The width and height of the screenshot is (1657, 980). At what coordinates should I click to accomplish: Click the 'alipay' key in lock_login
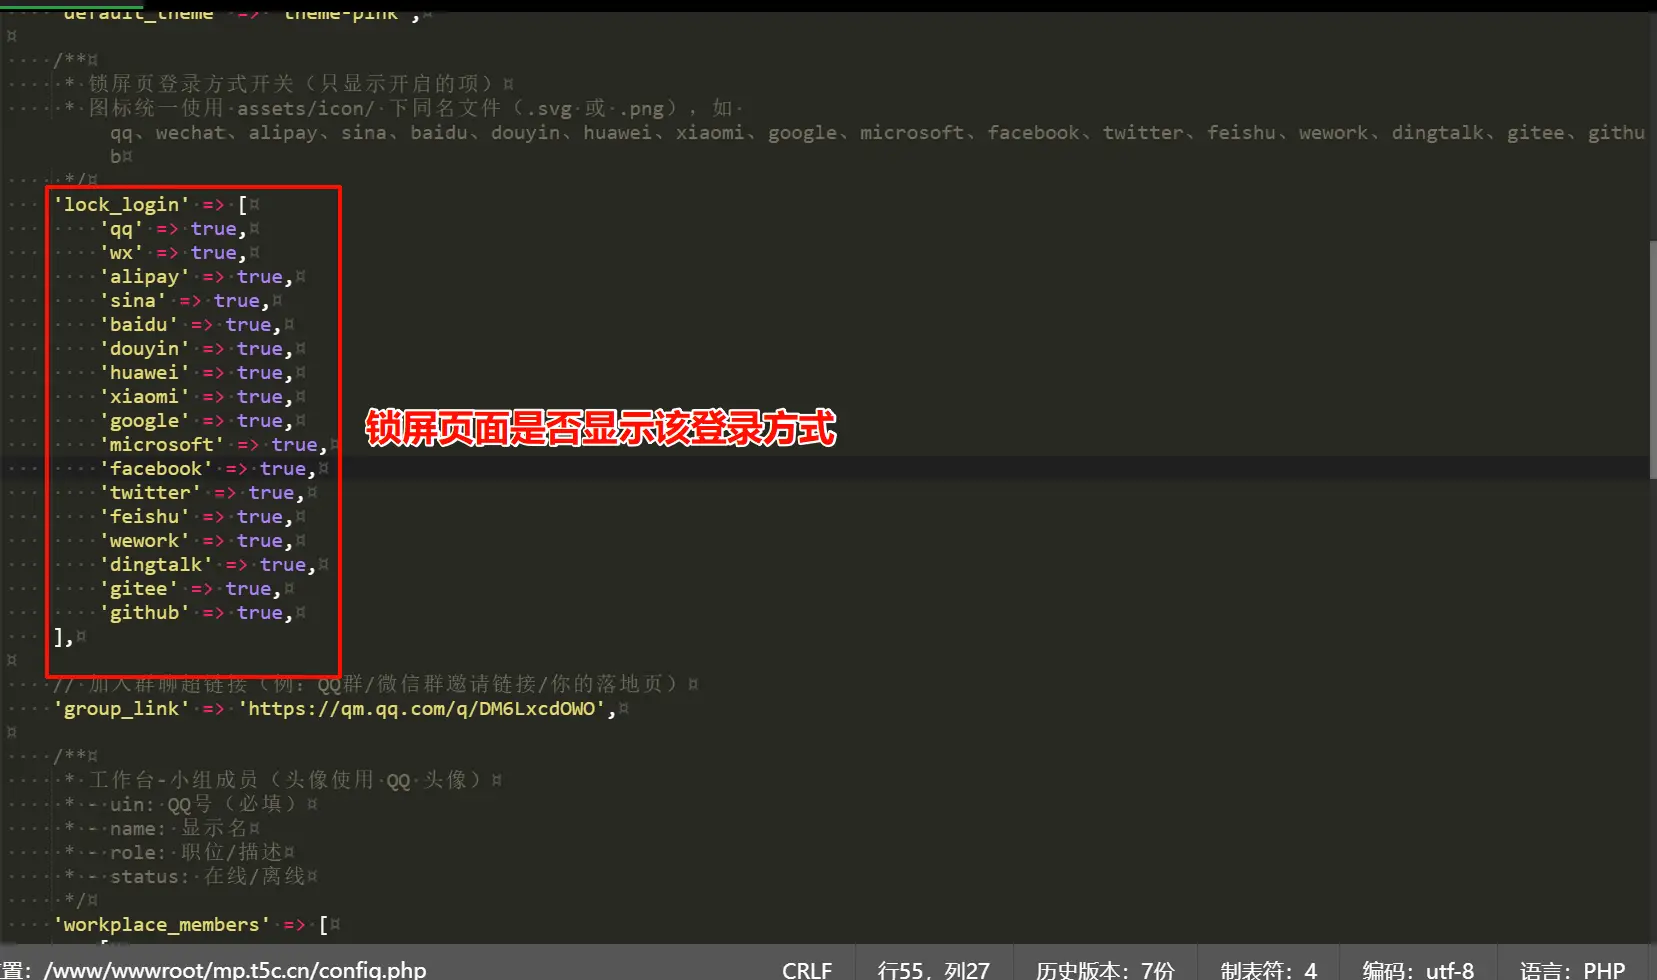coord(144,277)
